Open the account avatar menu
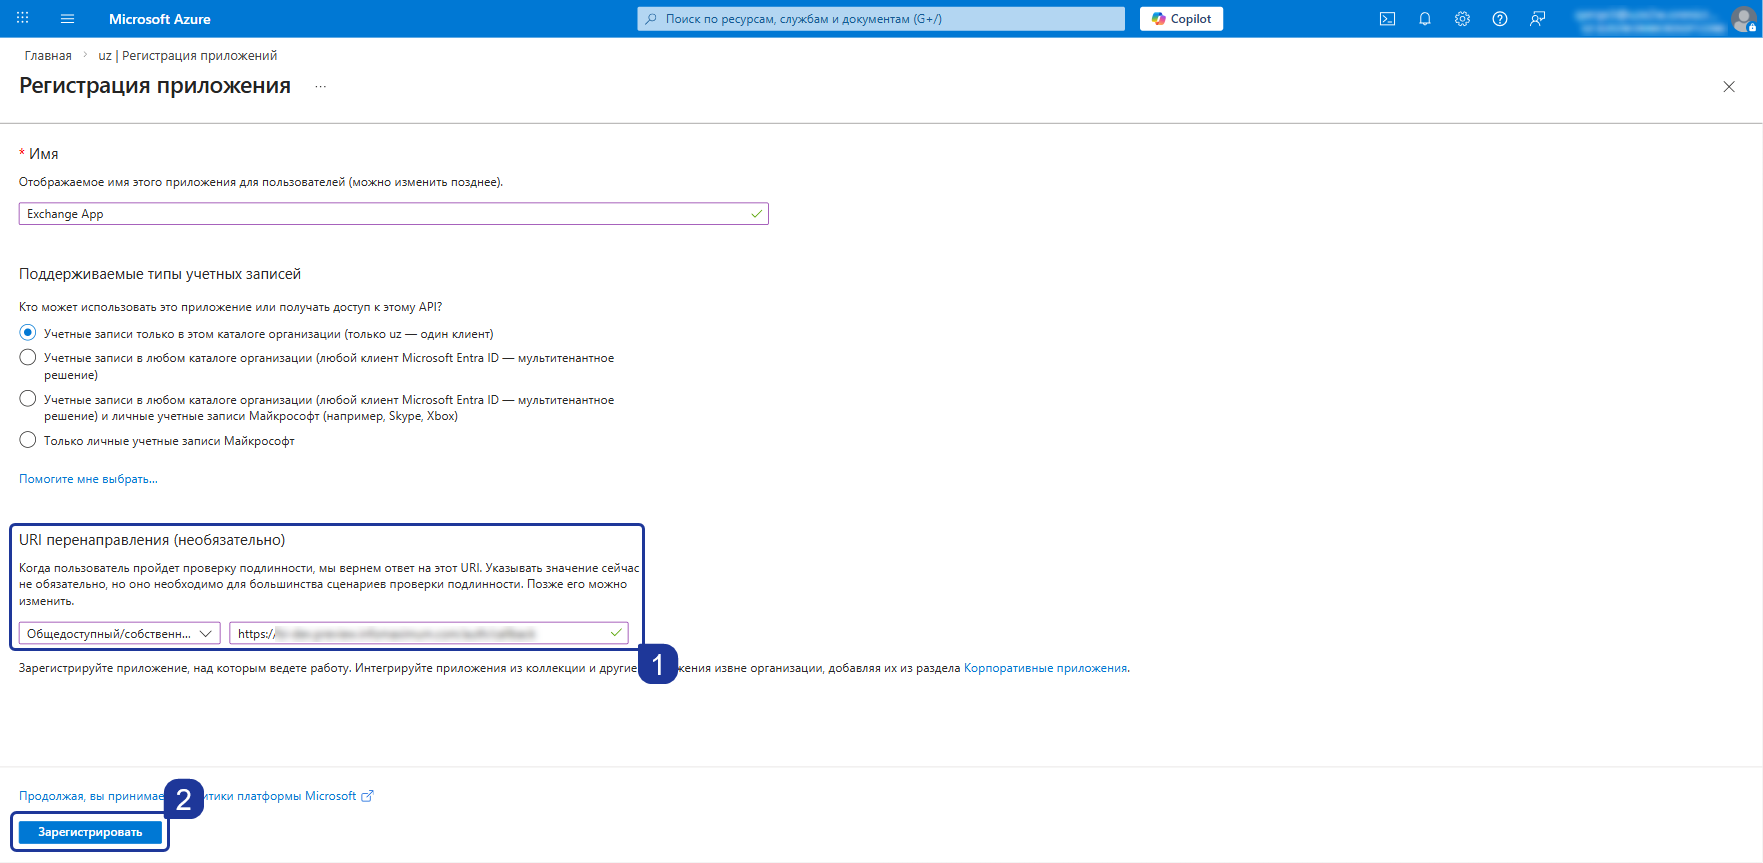 pos(1744,19)
